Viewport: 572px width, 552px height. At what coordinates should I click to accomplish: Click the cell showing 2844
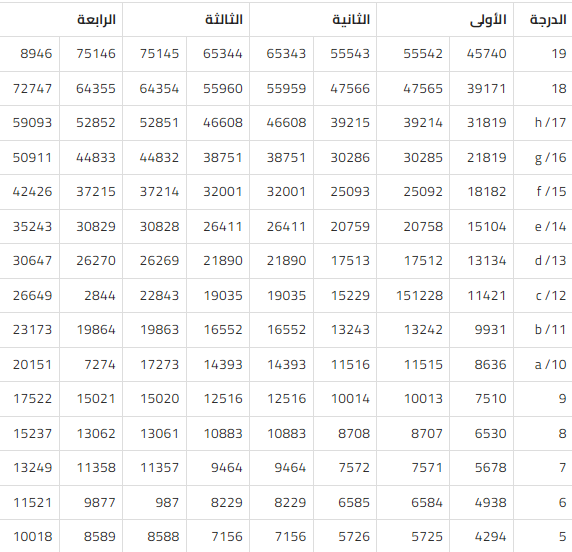pyautogui.click(x=91, y=296)
